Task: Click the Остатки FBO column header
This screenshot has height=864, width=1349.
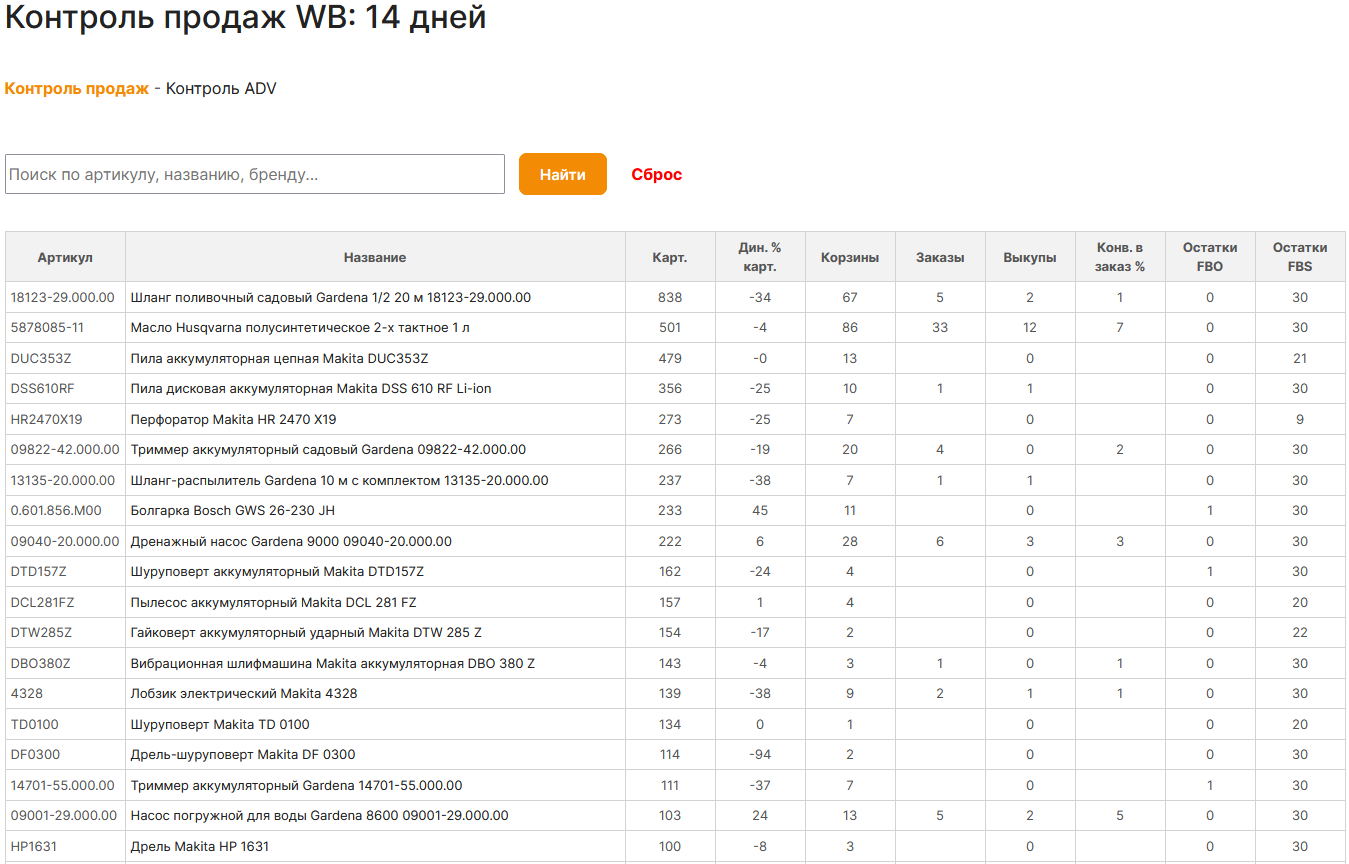Action: (x=1210, y=257)
